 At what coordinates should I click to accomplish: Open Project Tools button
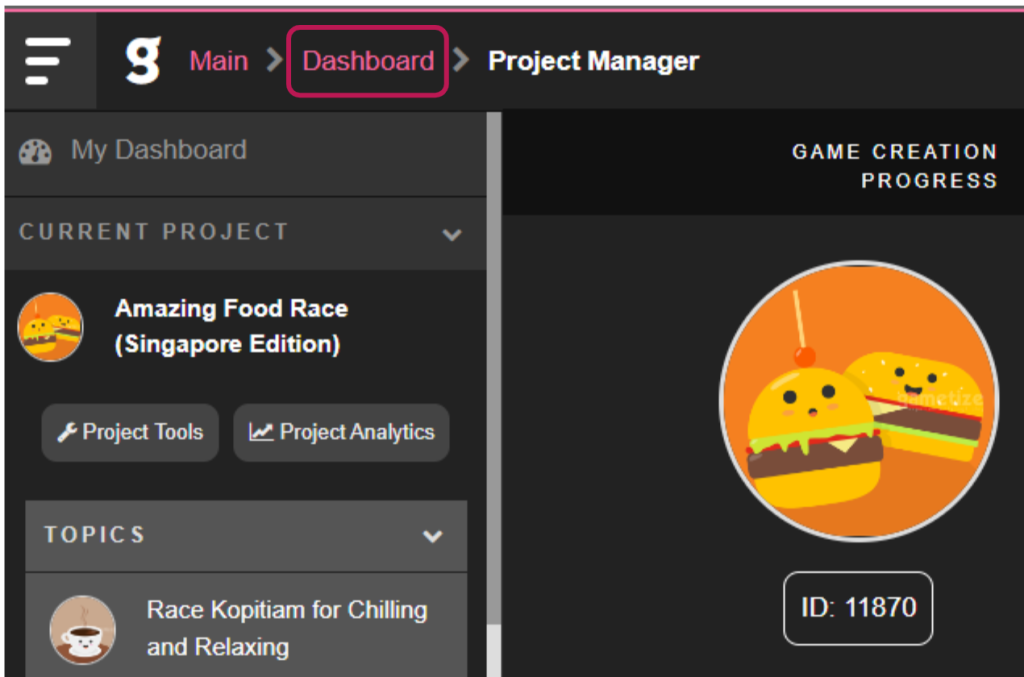pyautogui.click(x=130, y=432)
